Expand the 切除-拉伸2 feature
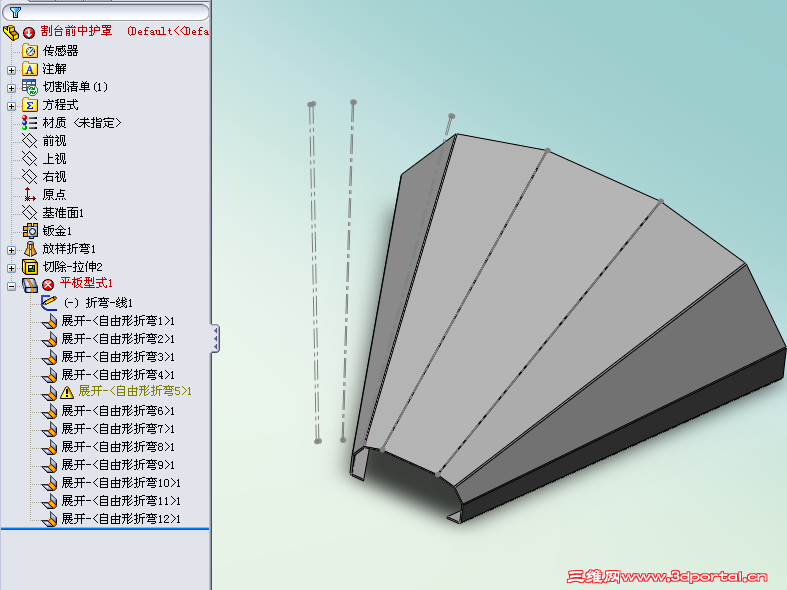Image resolution: width=787 pixels, height=590 pixels. [11, 268]
